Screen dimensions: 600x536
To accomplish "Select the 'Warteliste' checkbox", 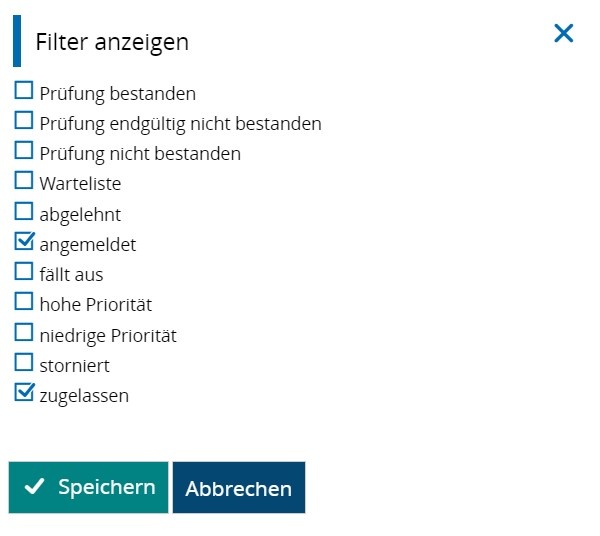I will pos(23,181).
